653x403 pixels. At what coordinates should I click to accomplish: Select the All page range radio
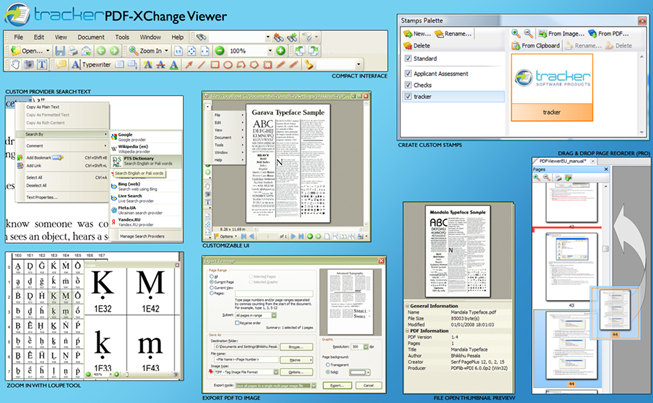[212, 276]
